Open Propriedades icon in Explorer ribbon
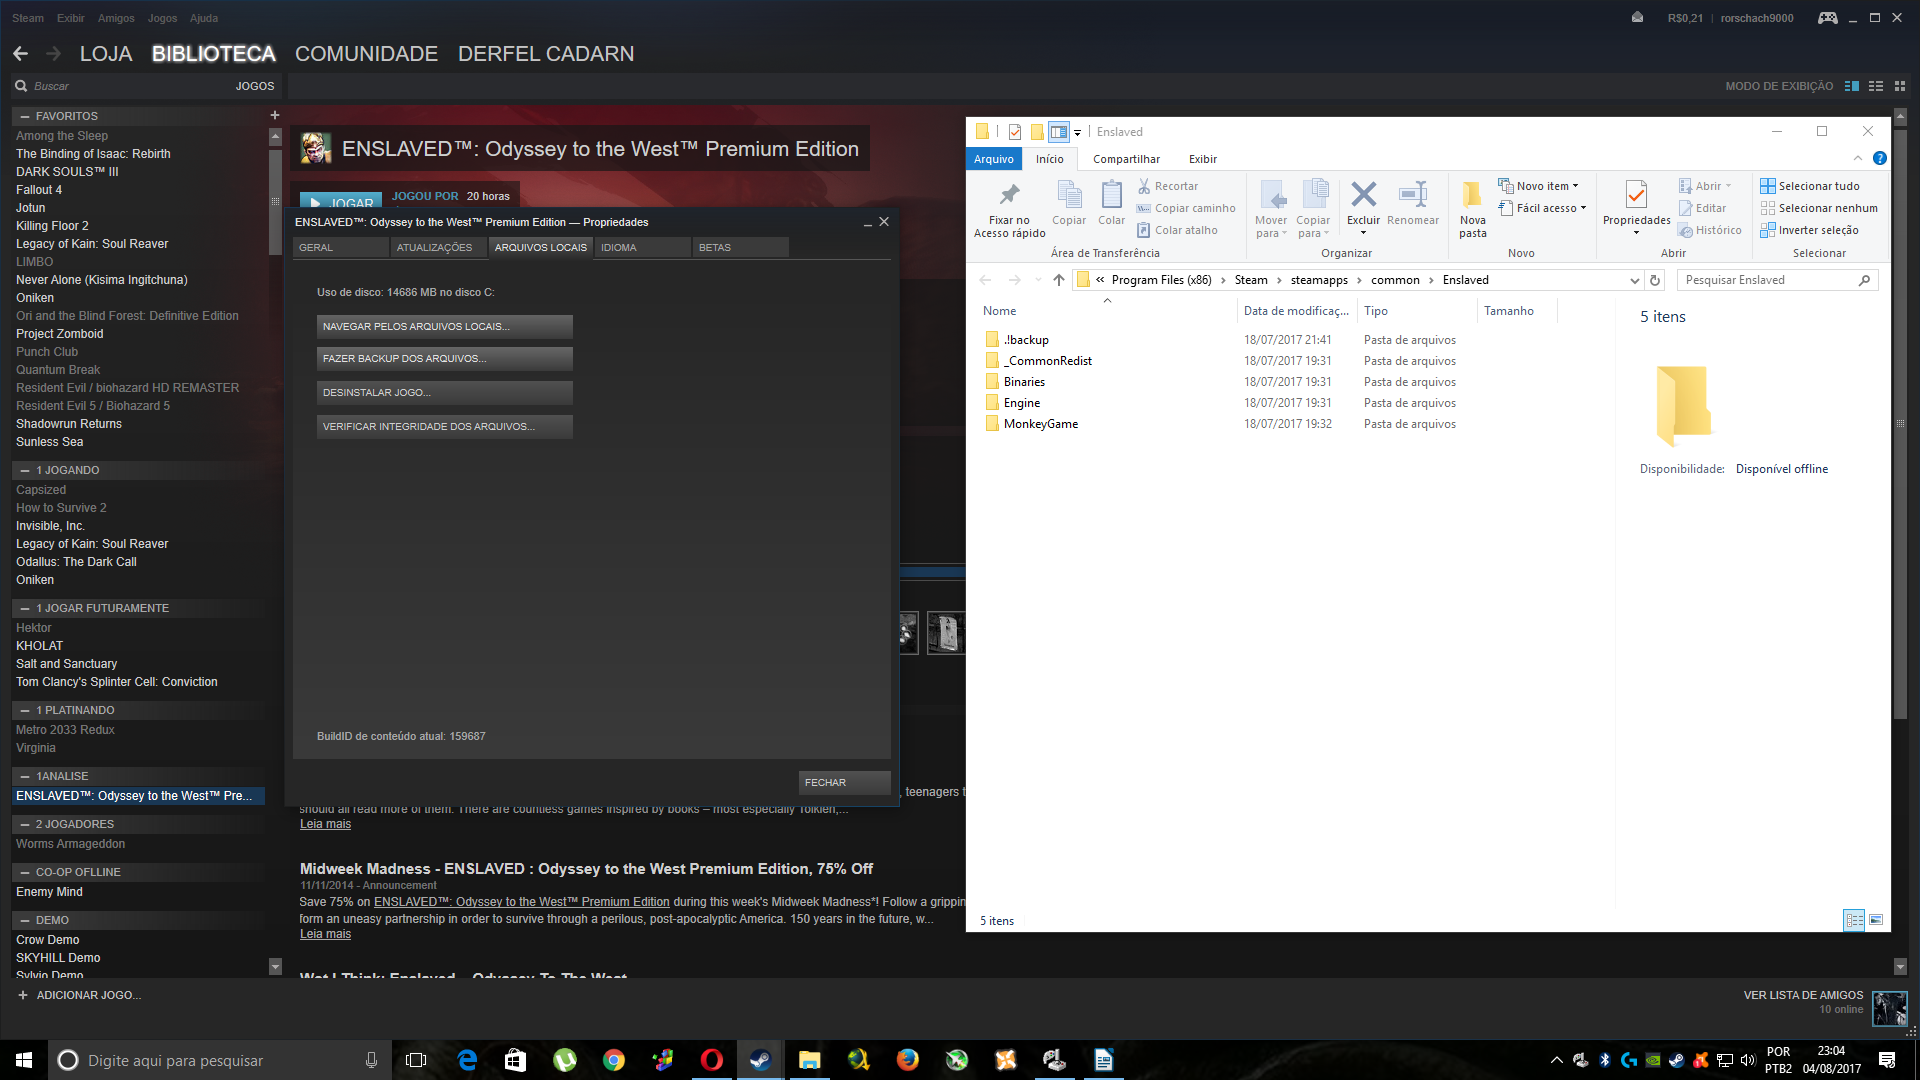The image size is (1920, 1080). [x=1636, y=195]
